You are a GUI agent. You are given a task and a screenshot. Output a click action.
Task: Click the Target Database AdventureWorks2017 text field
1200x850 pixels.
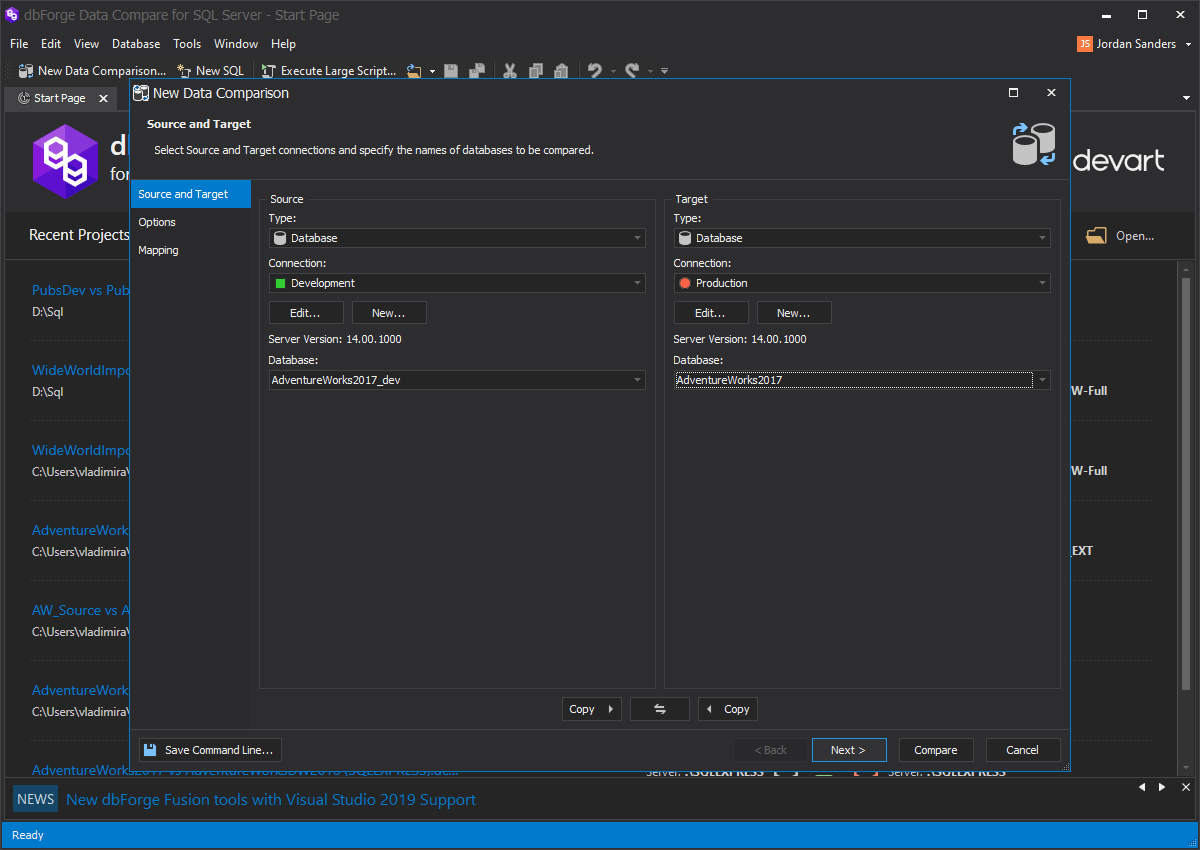tap(854, 380)
